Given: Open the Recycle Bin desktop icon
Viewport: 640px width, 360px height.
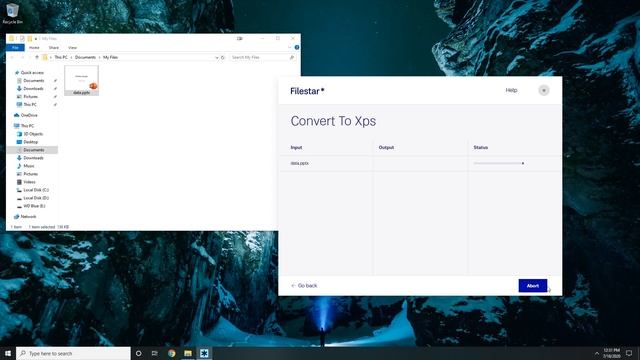Looking at the screenshot, I should coord(12,13).
